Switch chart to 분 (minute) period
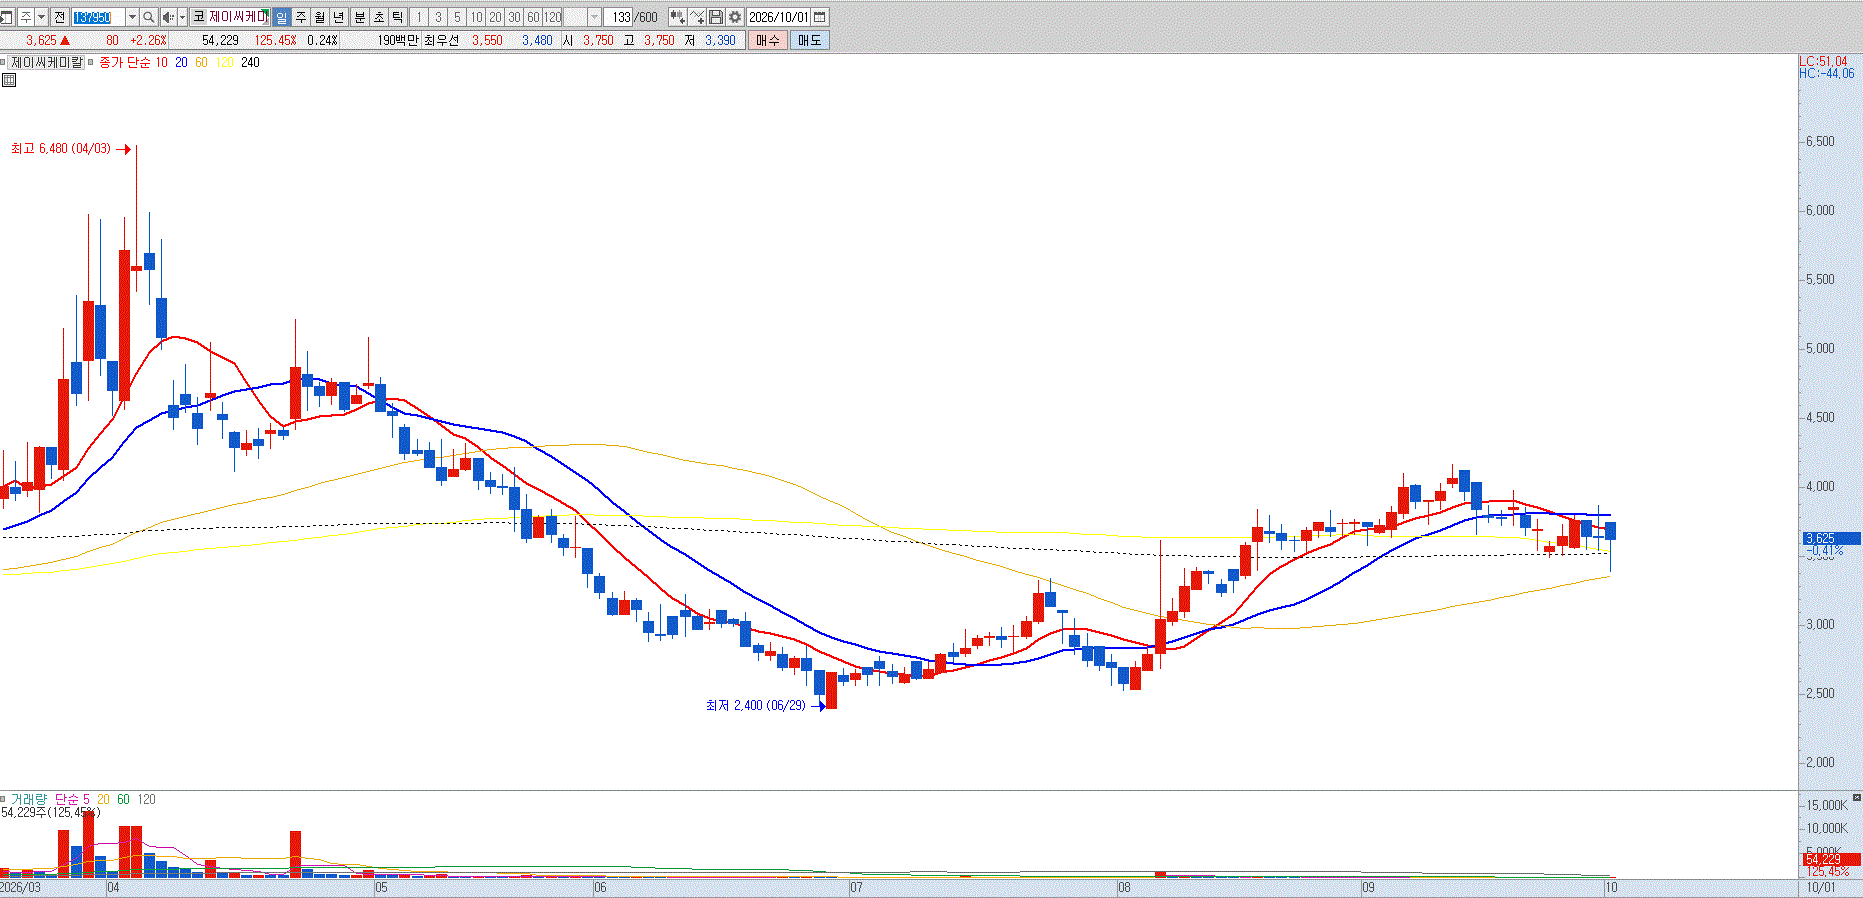1863x898 pixels. pos(360,17)
